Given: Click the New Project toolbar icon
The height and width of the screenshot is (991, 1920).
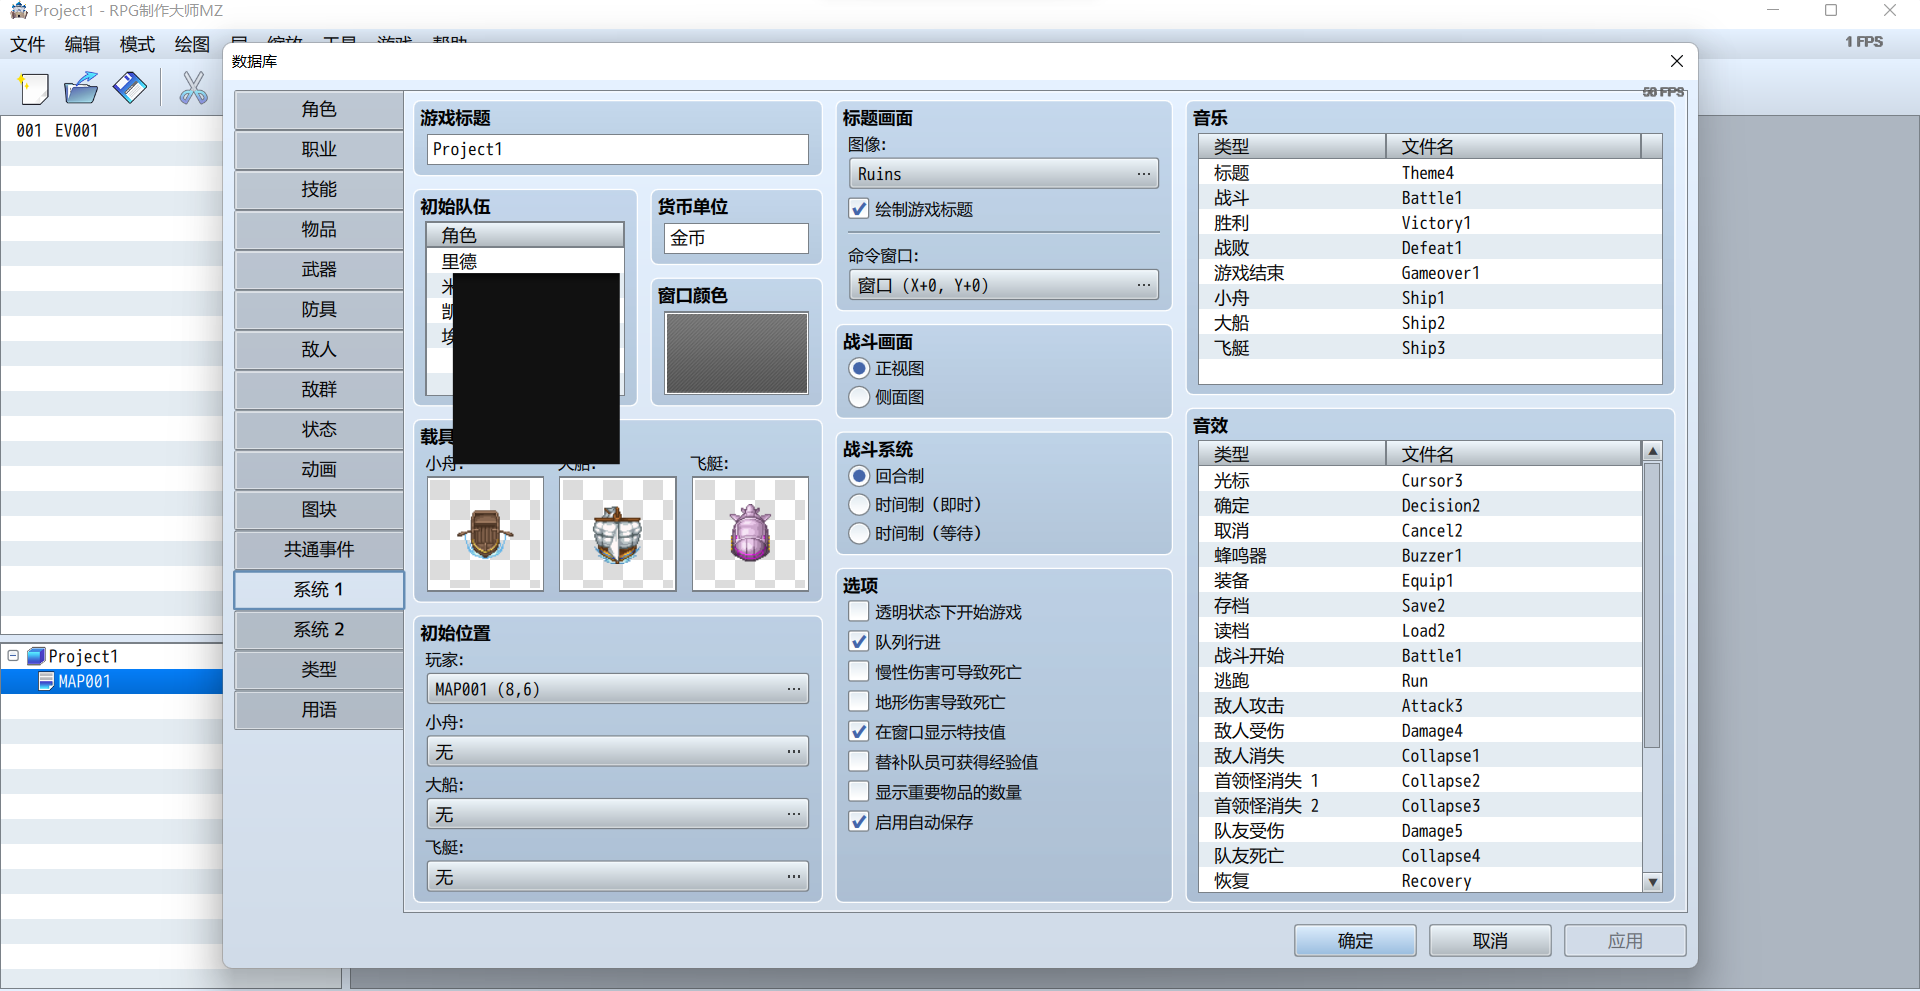Looking at the screenshot, I should 34,88.
